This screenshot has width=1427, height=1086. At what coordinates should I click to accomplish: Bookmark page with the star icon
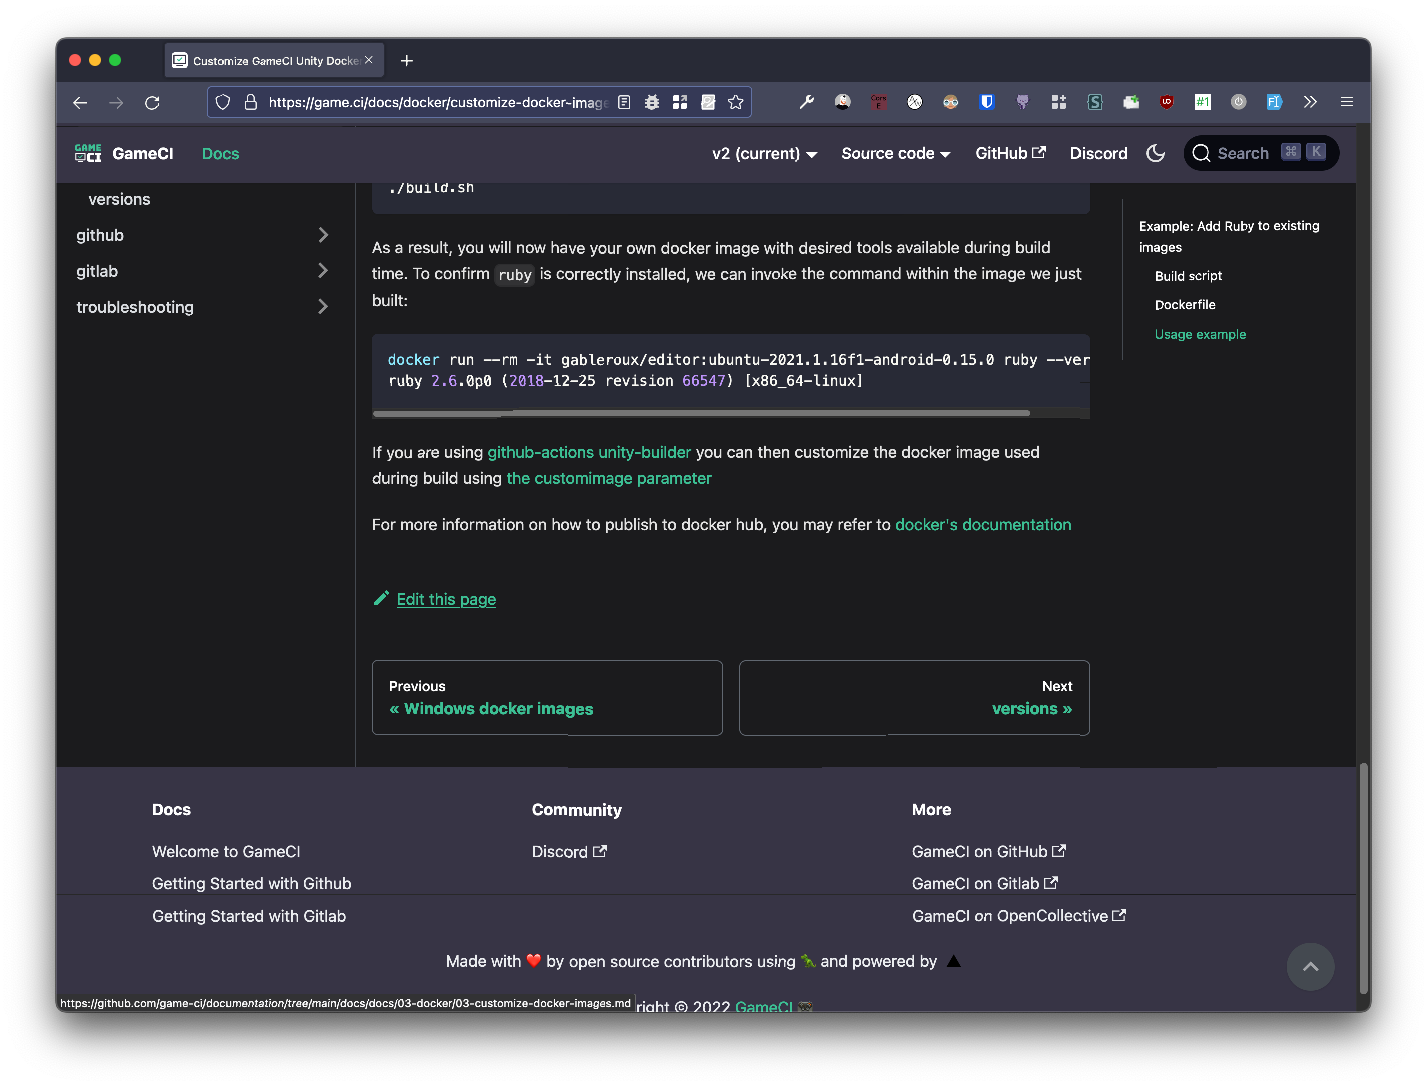(736, 102)
